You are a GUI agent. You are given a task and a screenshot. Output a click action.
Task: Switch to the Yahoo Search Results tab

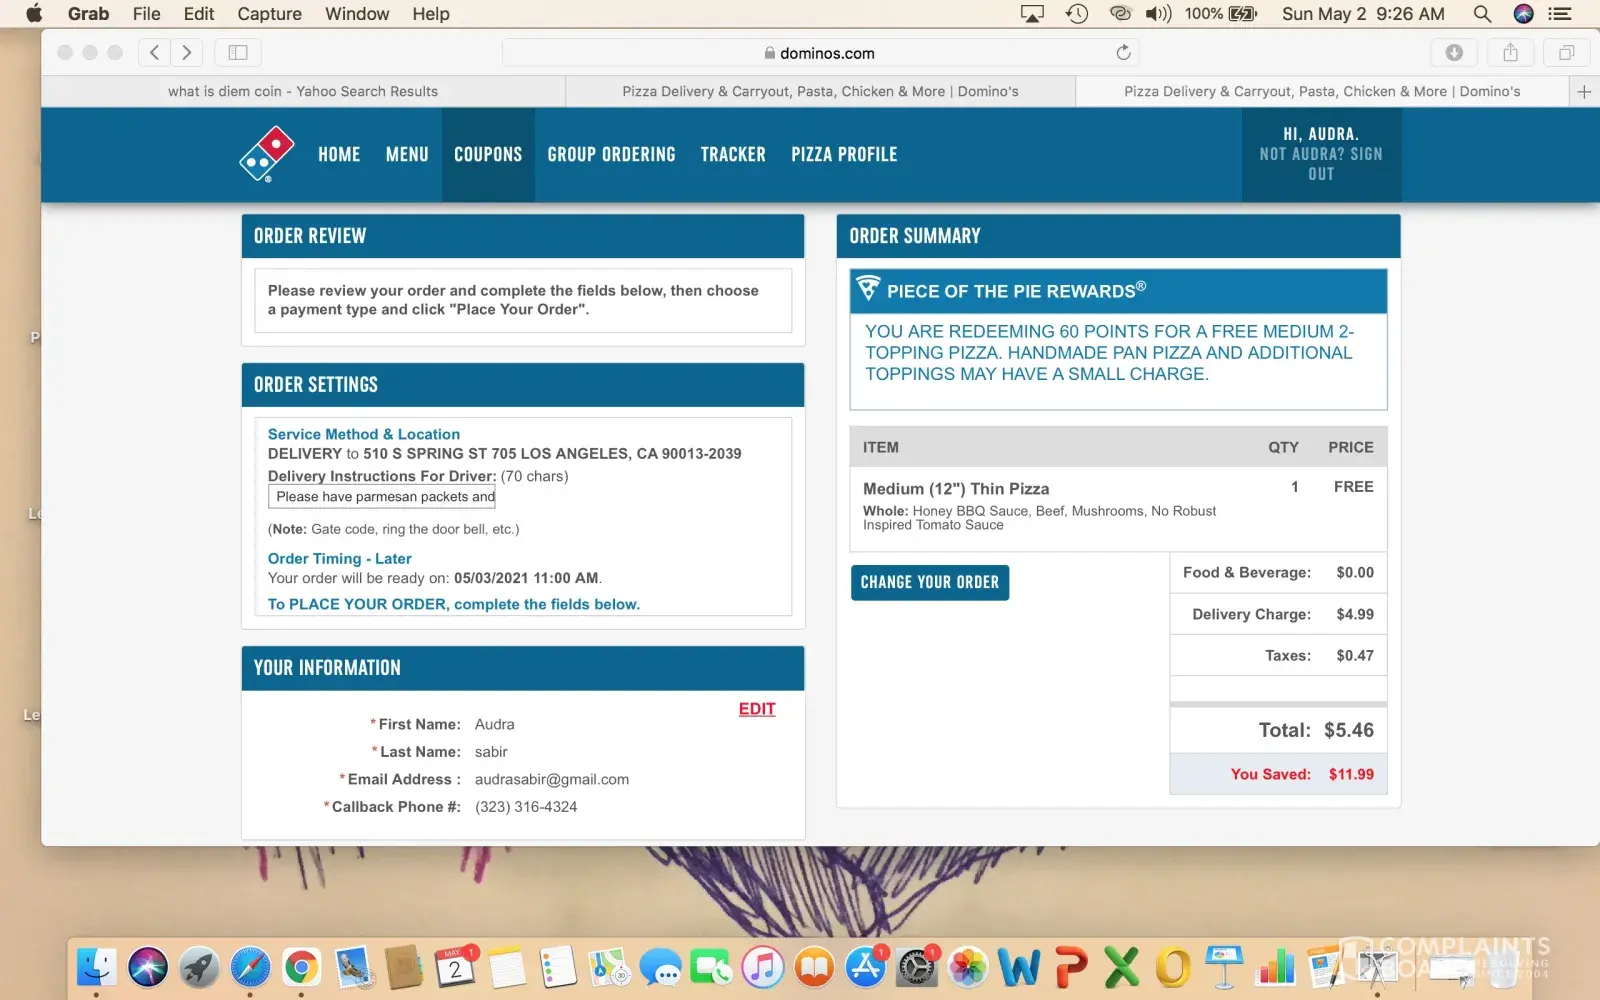tap(303, 91)
